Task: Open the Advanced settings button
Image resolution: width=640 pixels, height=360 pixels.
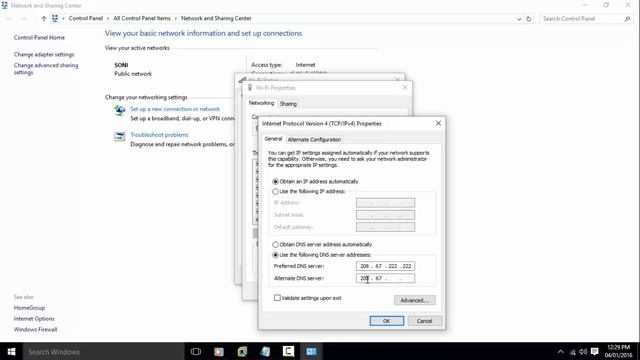Action: pyautogui.click(x=415, y=300)
